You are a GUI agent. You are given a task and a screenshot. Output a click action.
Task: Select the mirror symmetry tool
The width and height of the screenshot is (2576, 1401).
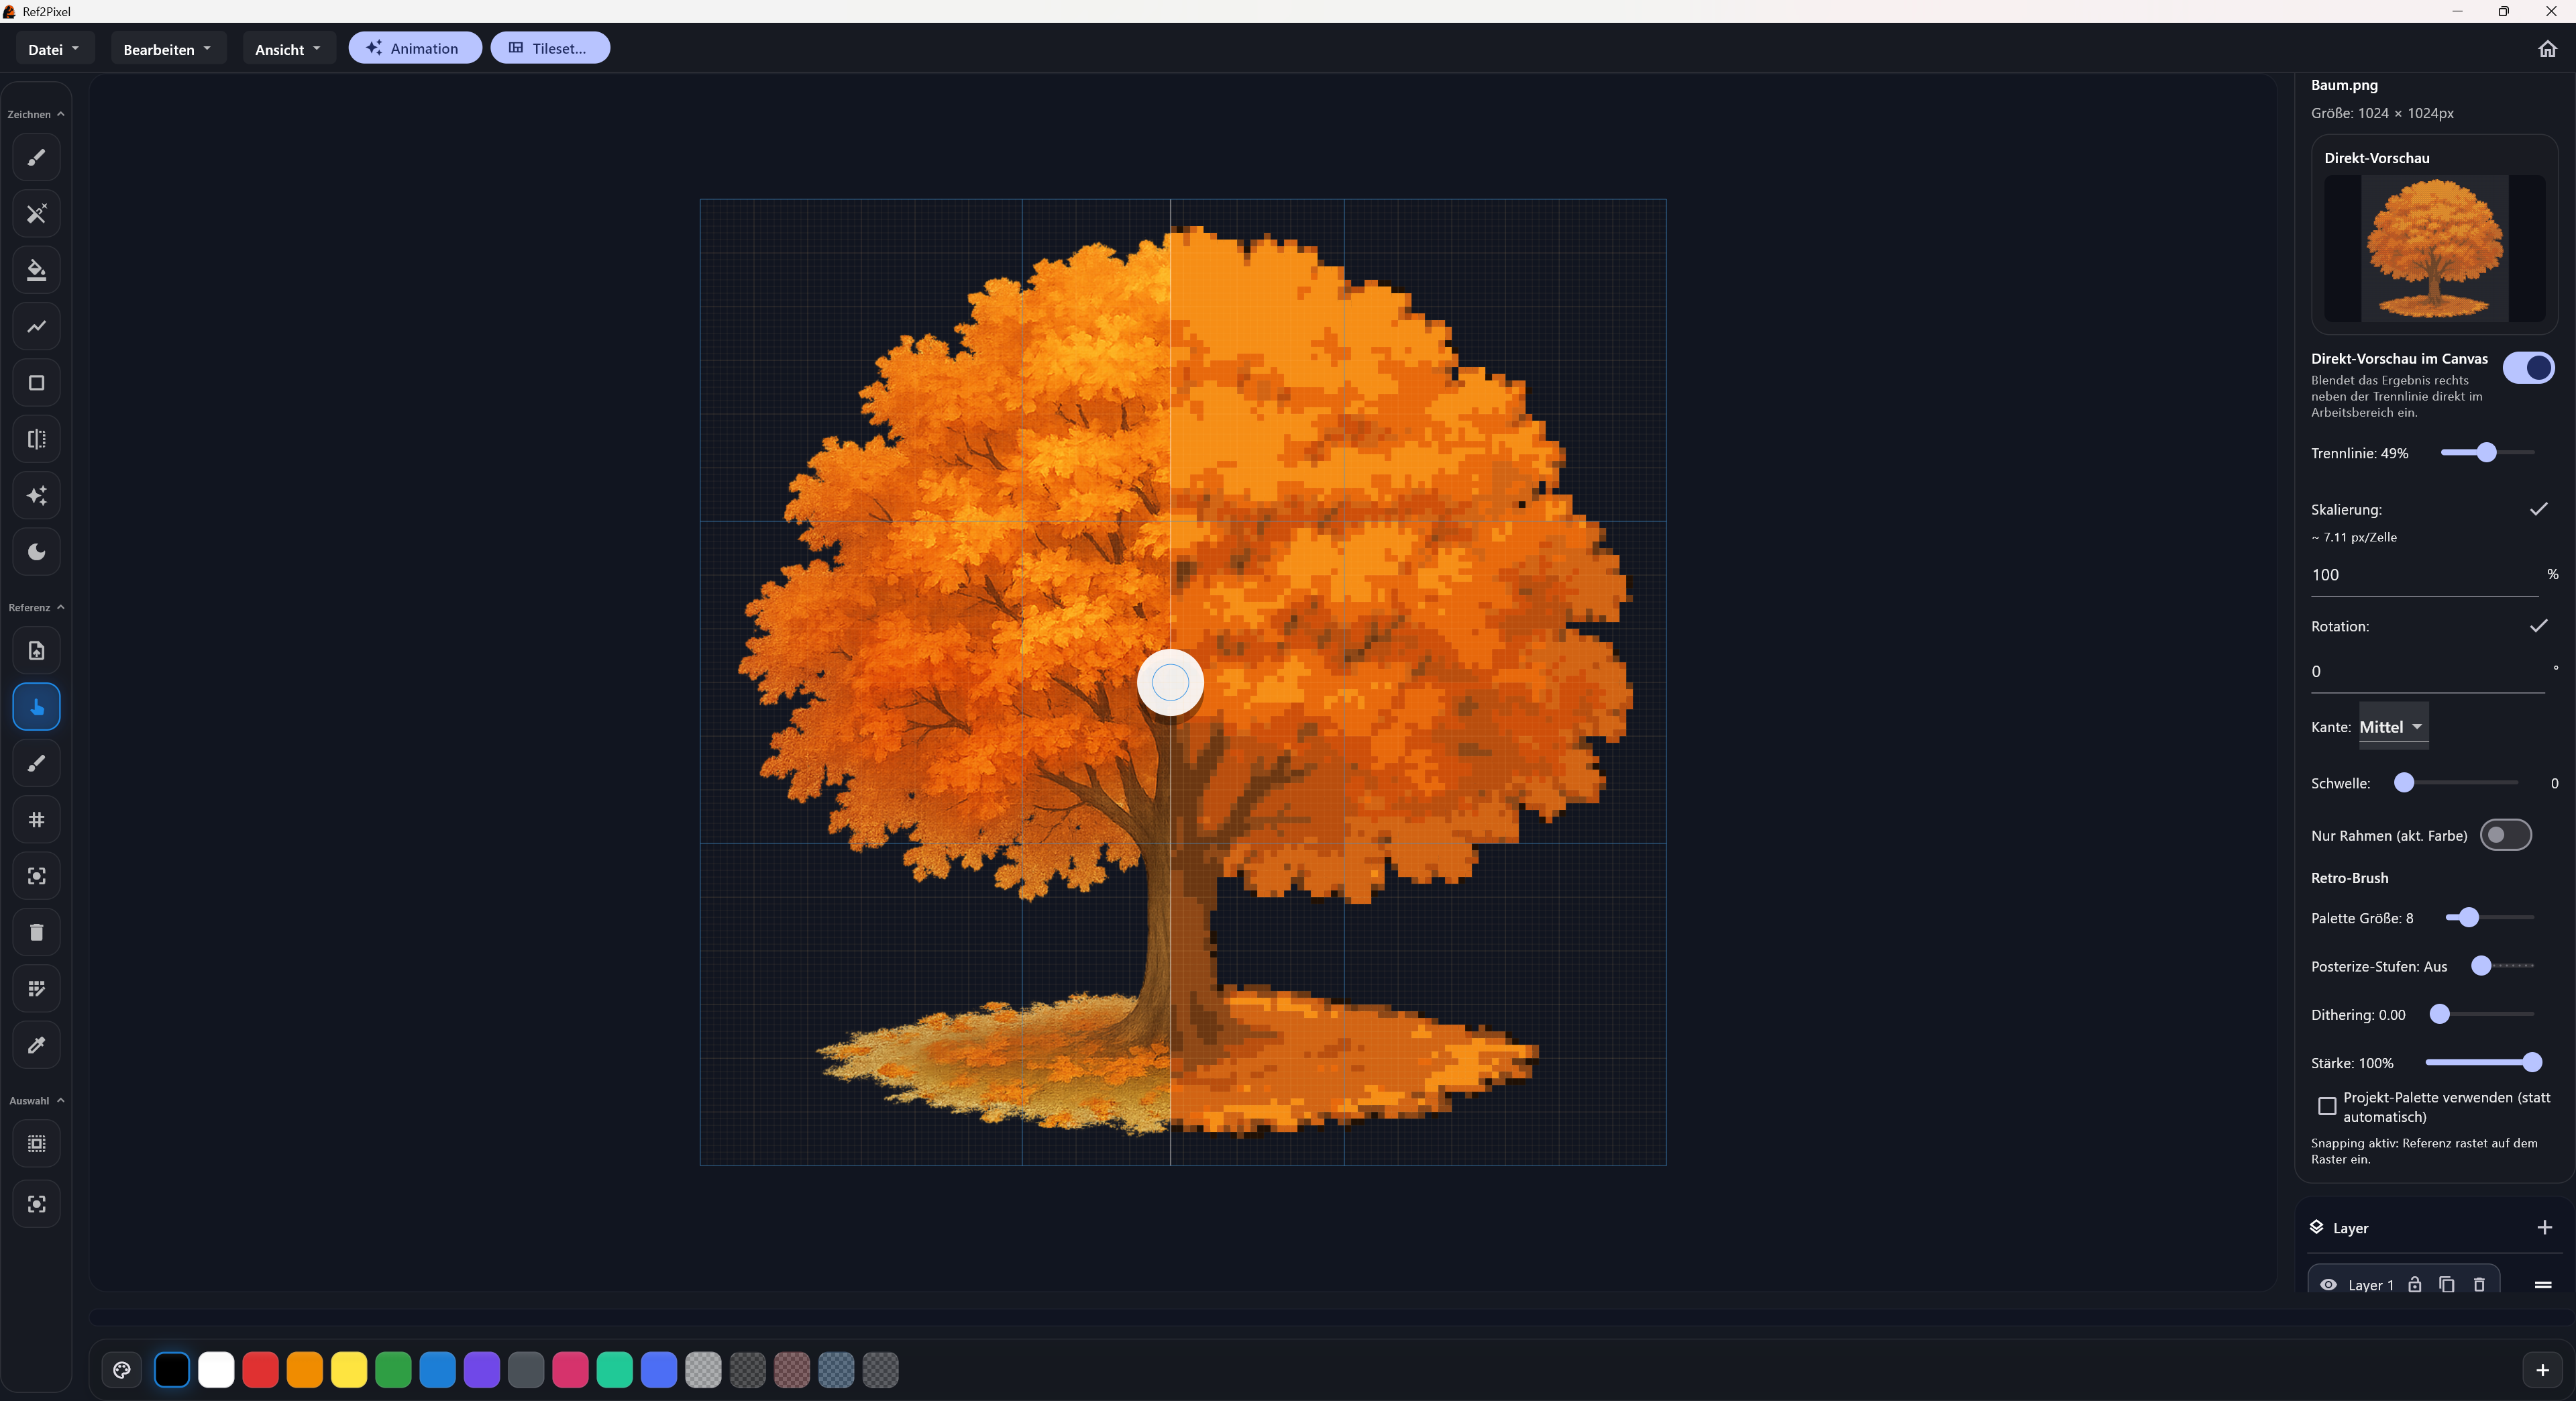point(37,439)
